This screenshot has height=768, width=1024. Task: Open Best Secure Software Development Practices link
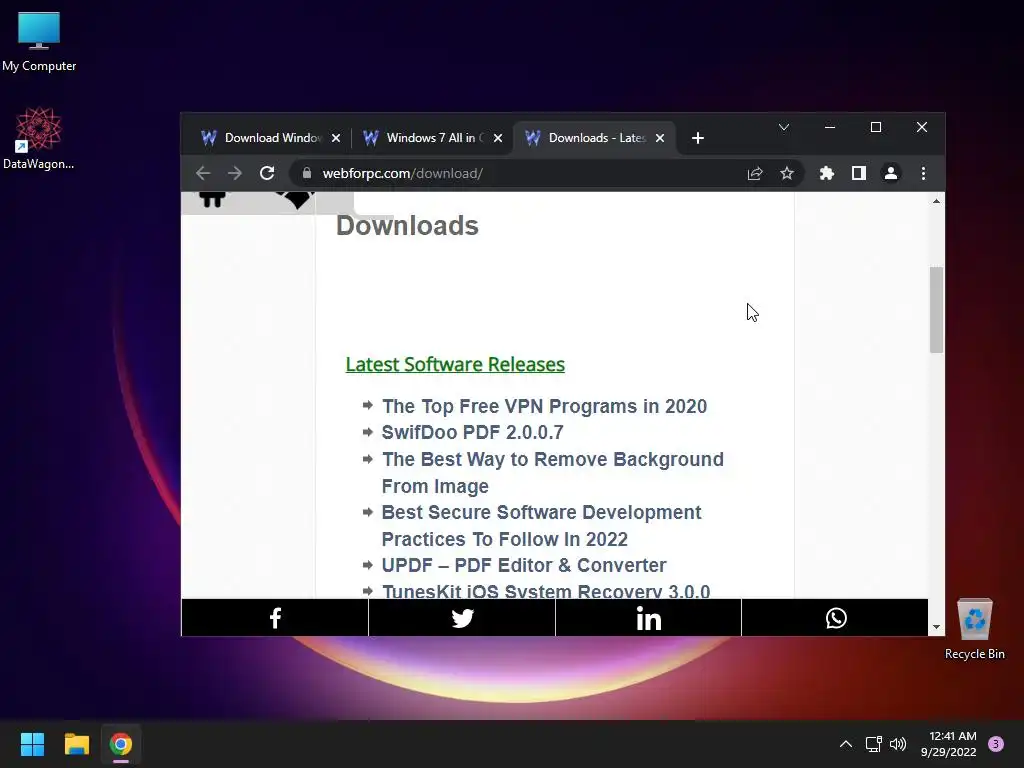541,526
